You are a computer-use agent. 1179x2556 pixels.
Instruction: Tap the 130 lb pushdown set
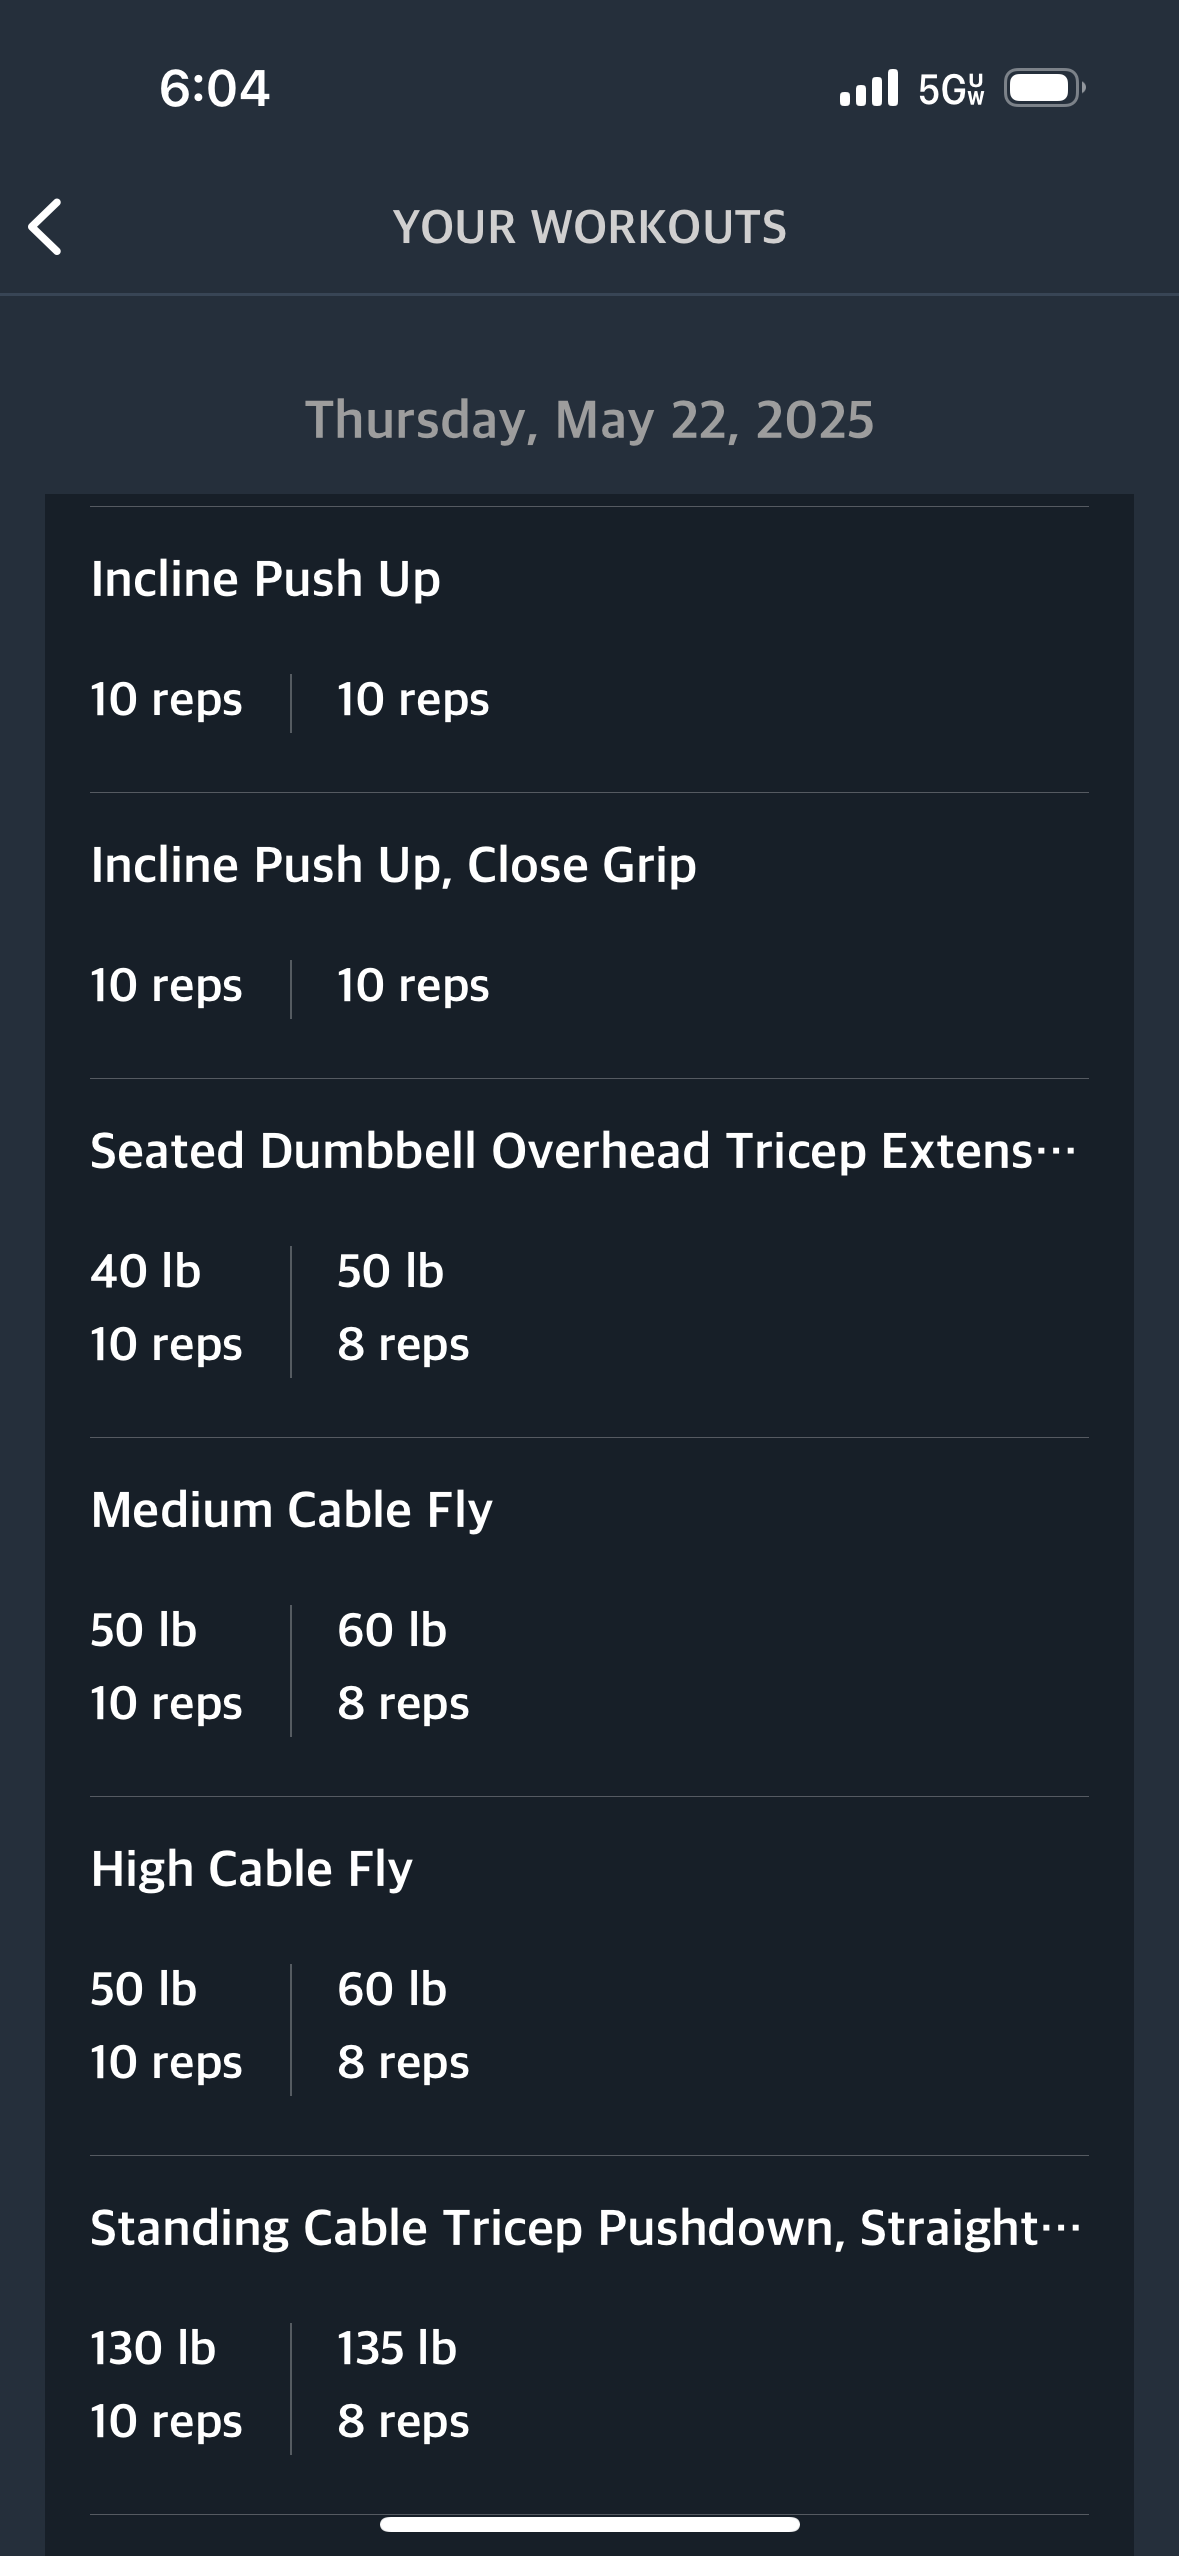pyautogui.click(x=166, y=2385)
